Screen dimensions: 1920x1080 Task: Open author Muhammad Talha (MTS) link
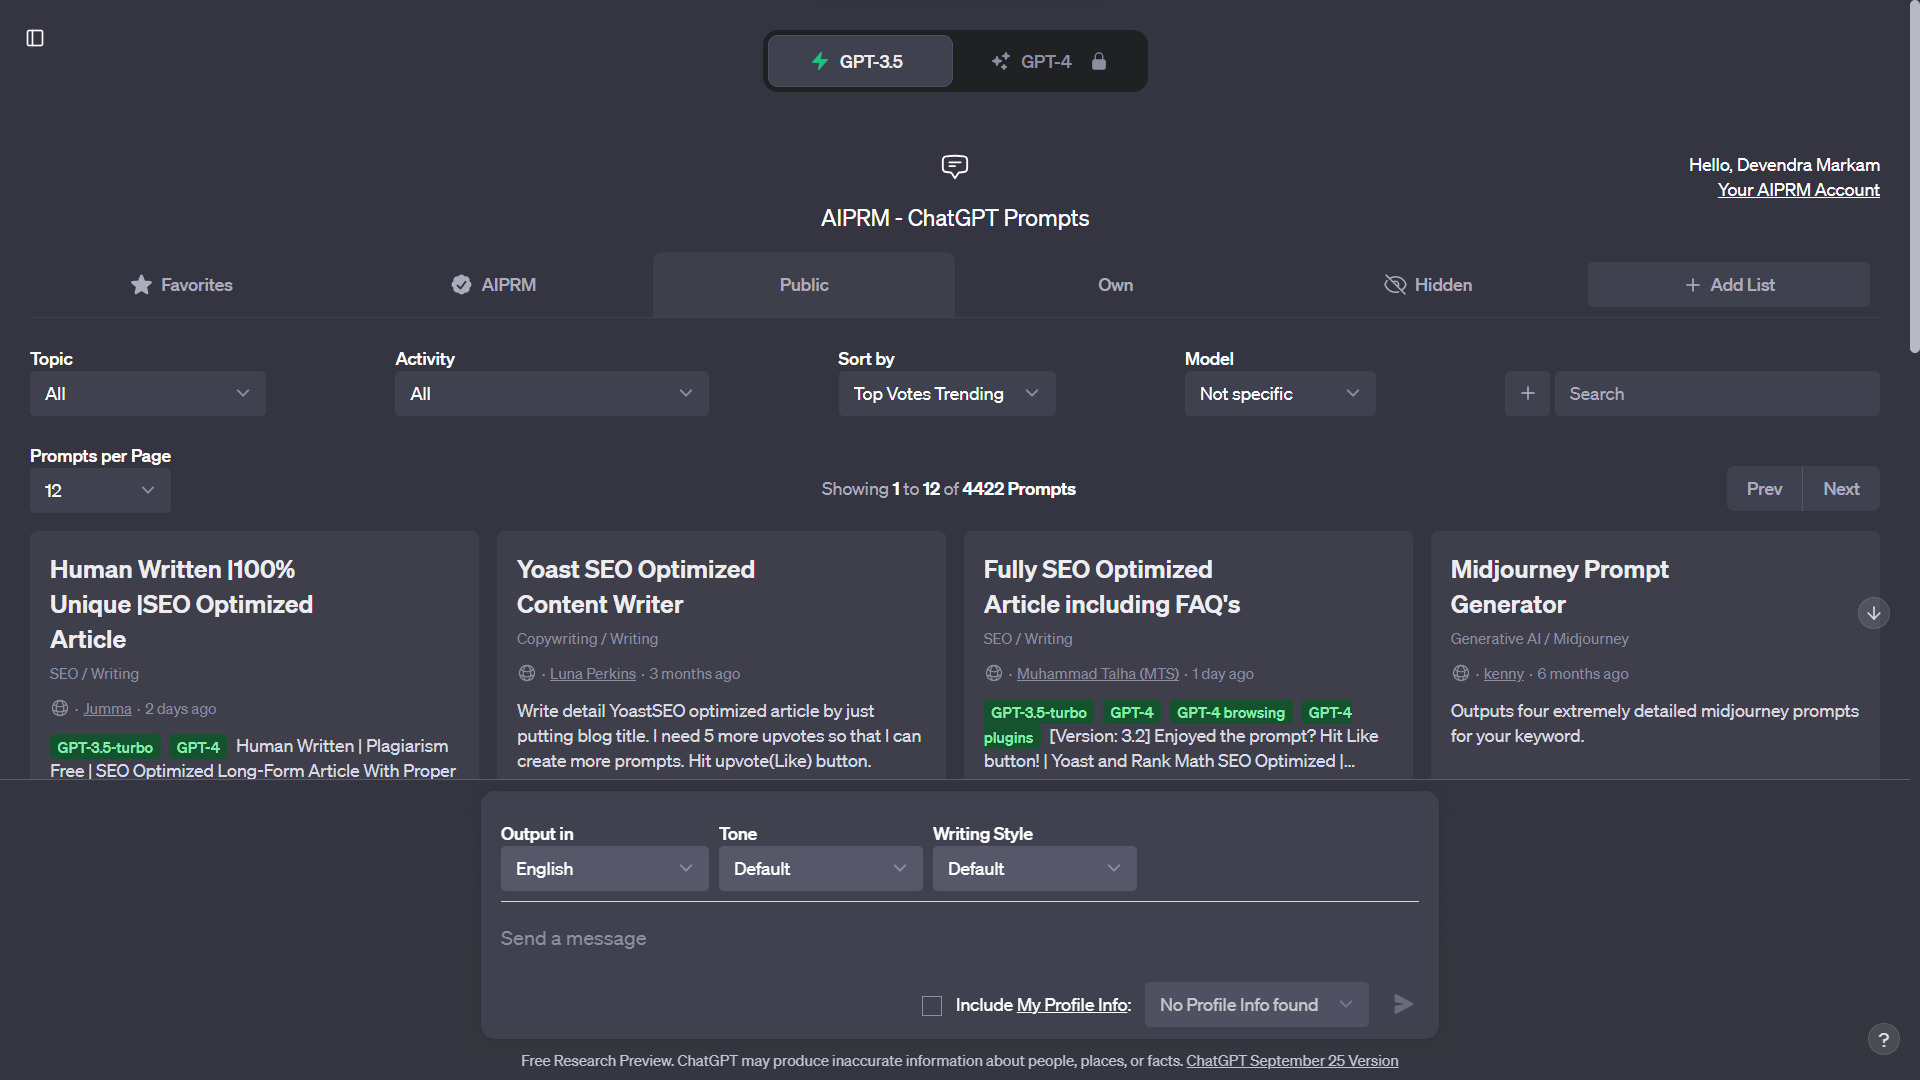(x=1097, y=674)
